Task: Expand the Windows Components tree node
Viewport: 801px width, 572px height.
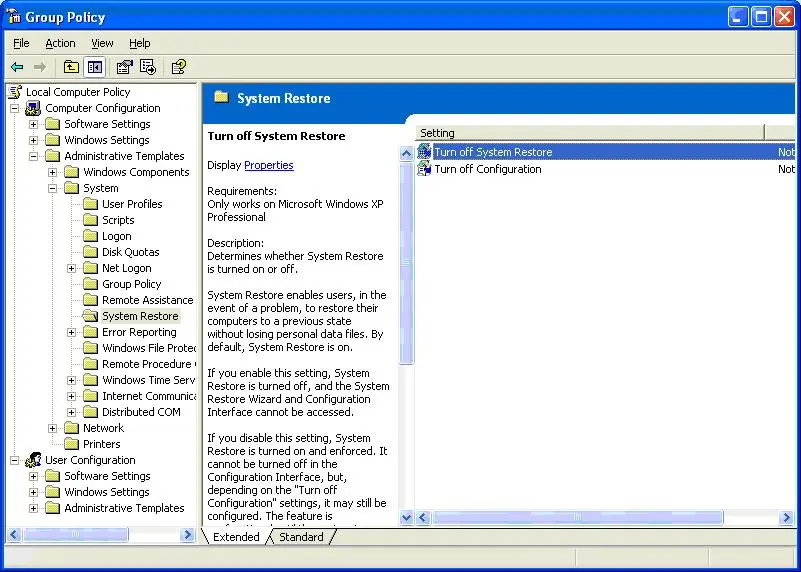Action: click(x=53, y=172)
